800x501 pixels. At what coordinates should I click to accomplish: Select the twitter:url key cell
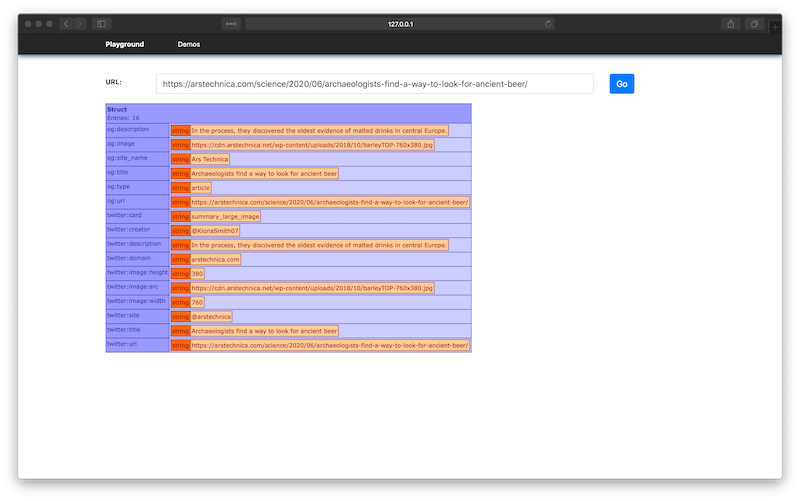(x=138, y=344)
